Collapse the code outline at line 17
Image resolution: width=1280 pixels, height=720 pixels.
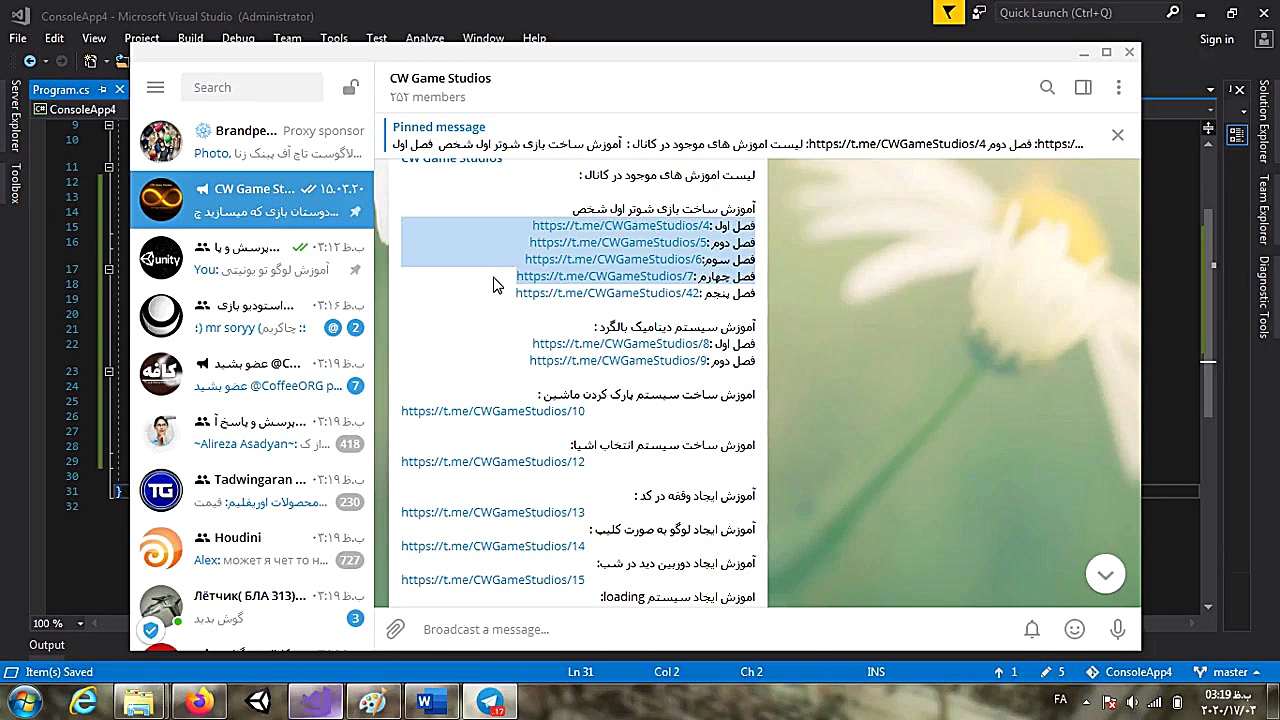[x=109, y=269]
